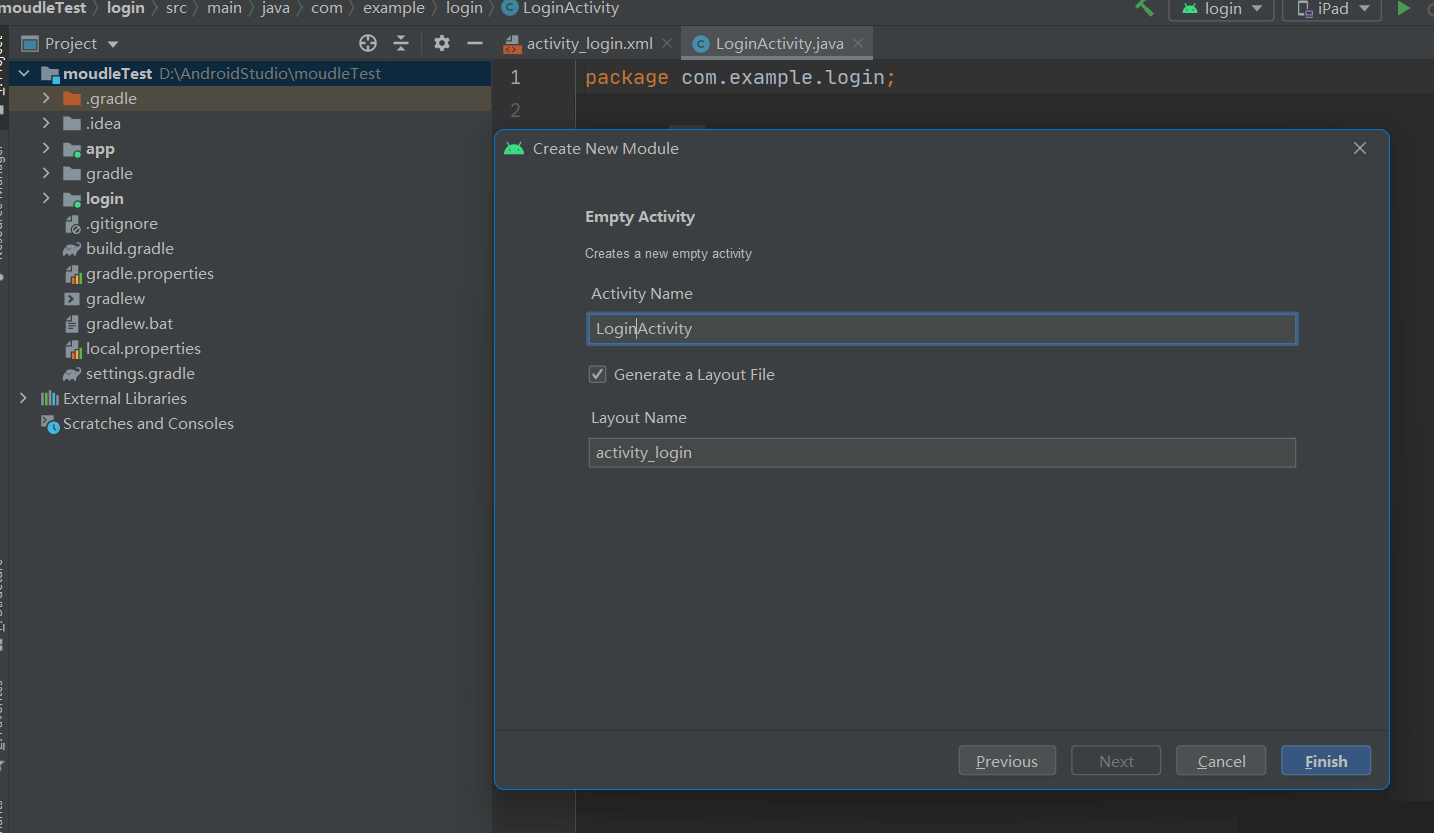Collapse all in the Project panel
The width and height of the screenshot is (1434, 833).
coord(401,43)
